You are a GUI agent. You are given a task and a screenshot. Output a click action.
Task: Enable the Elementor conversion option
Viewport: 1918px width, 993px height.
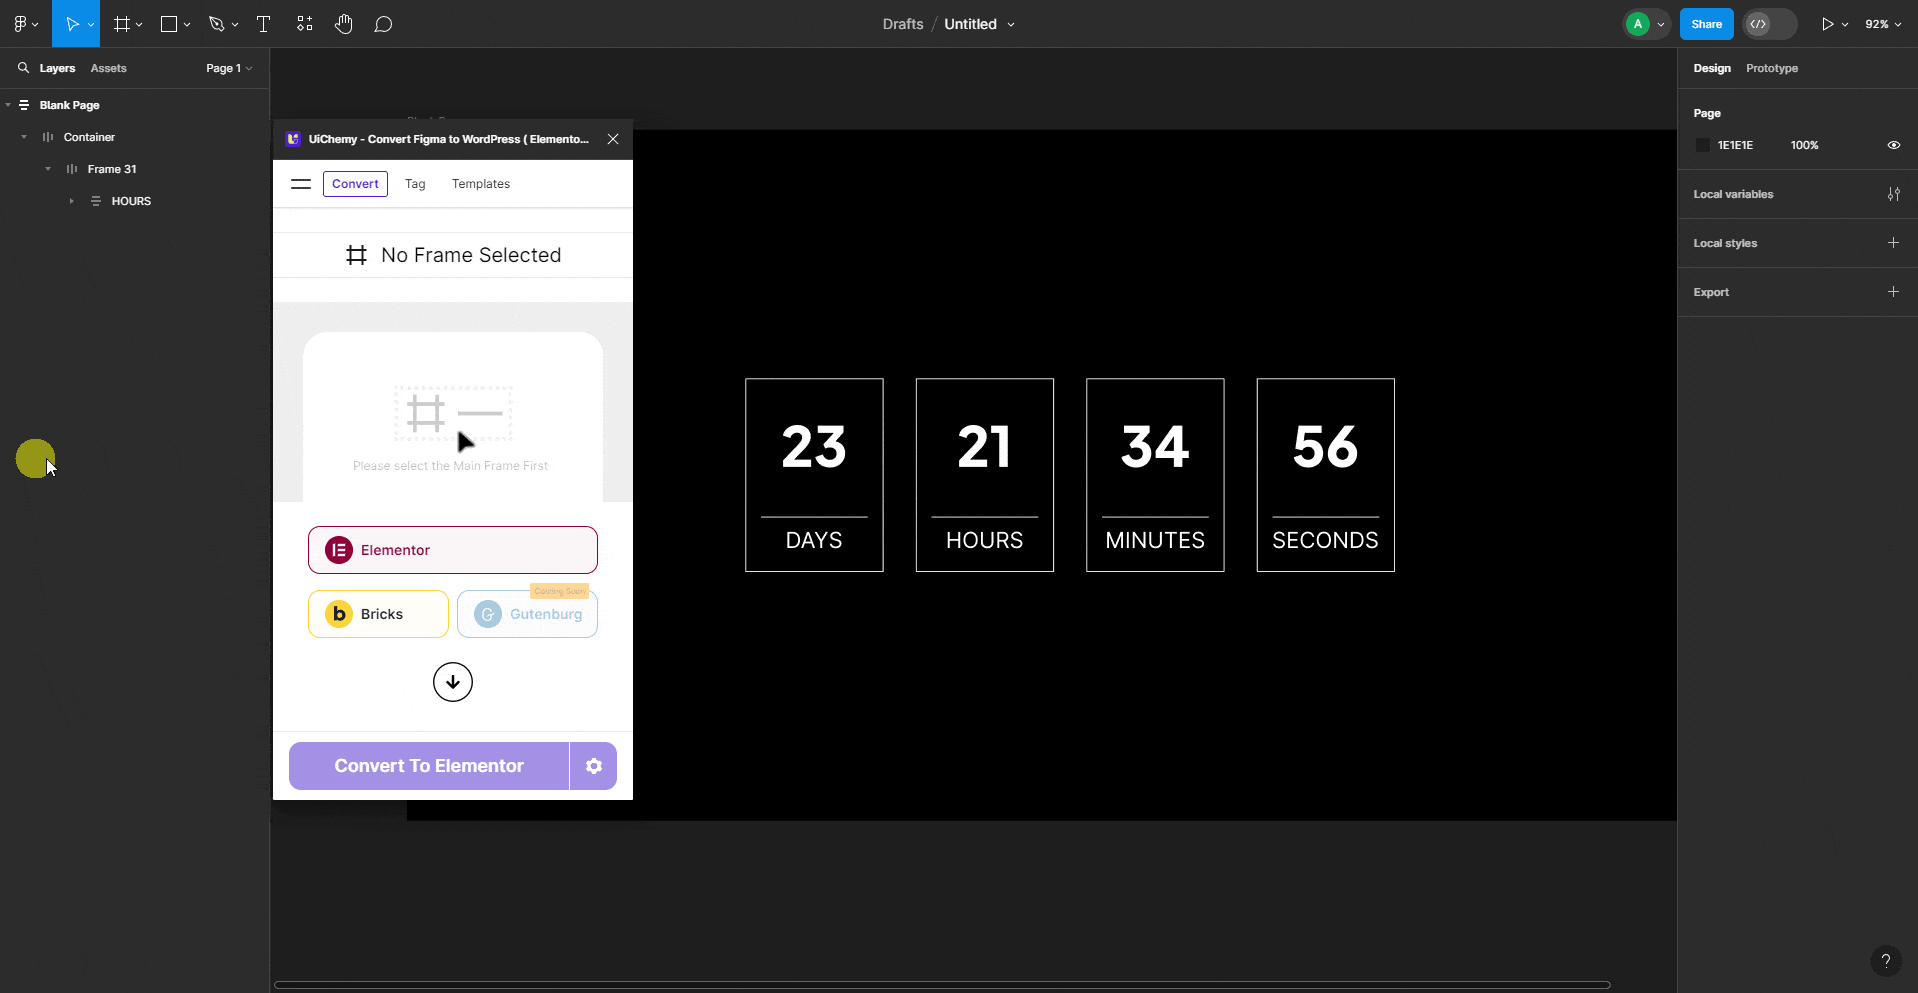[x=452, y=549]
